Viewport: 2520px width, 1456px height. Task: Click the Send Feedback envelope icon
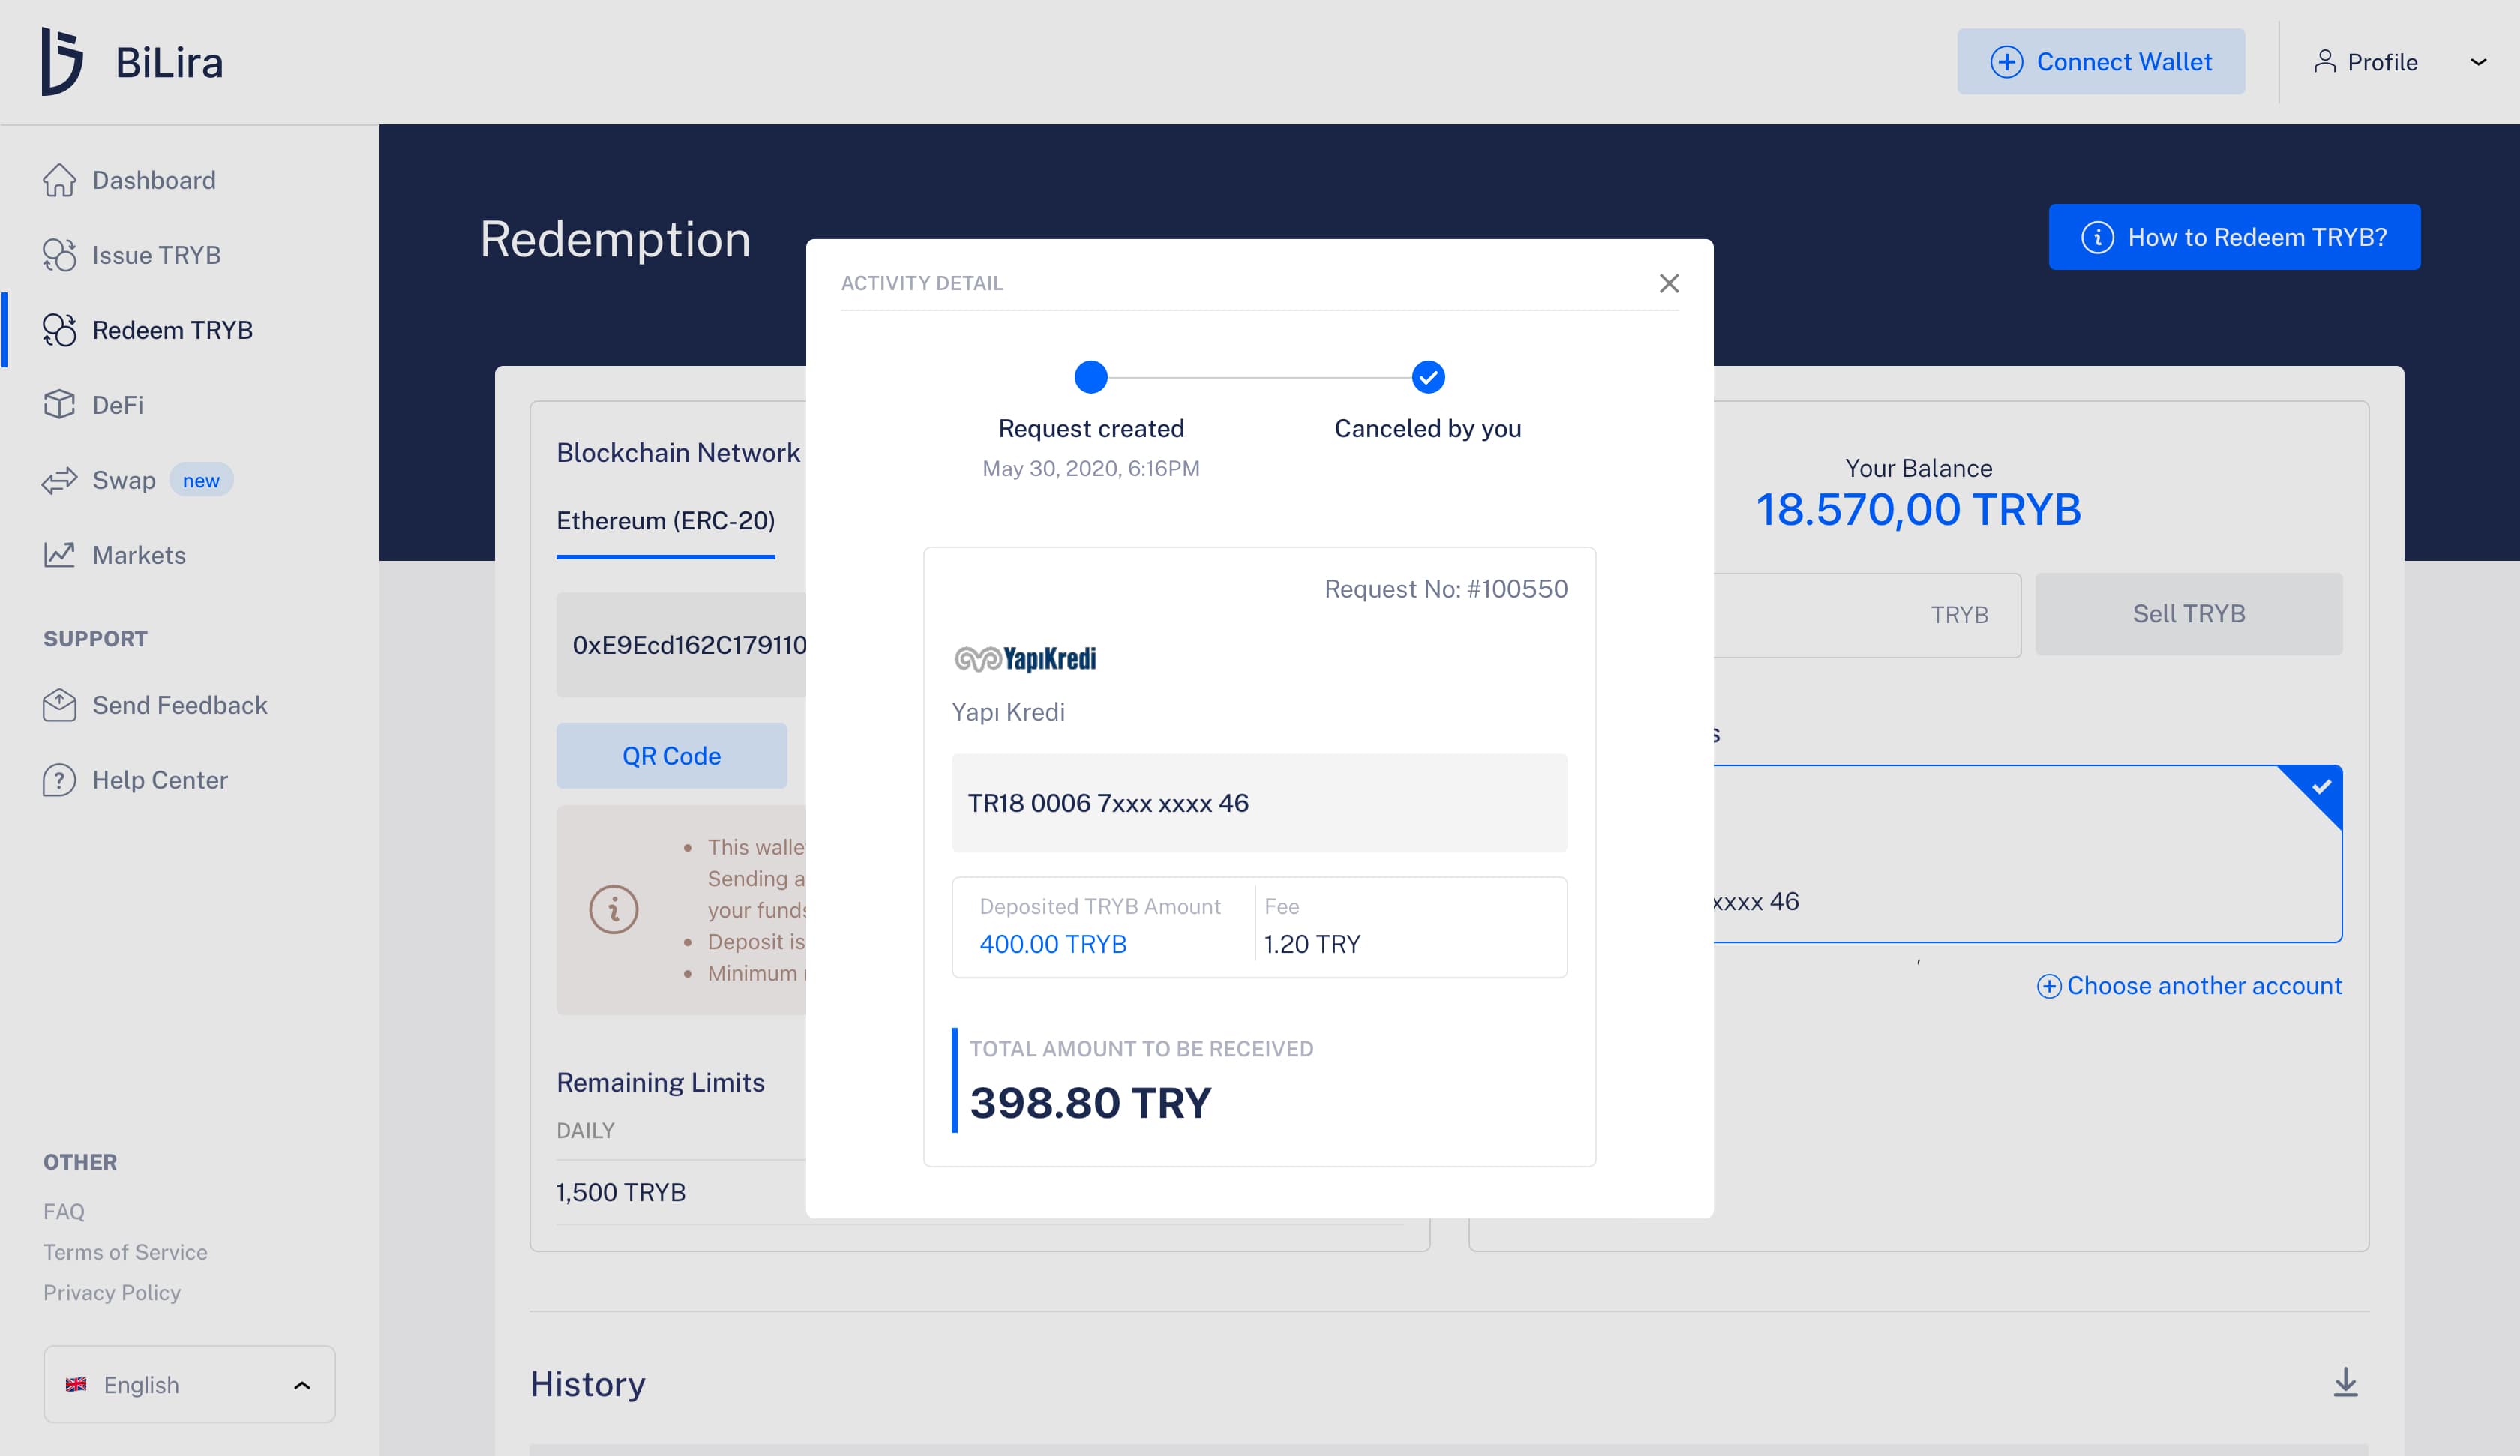coord(59,705)
